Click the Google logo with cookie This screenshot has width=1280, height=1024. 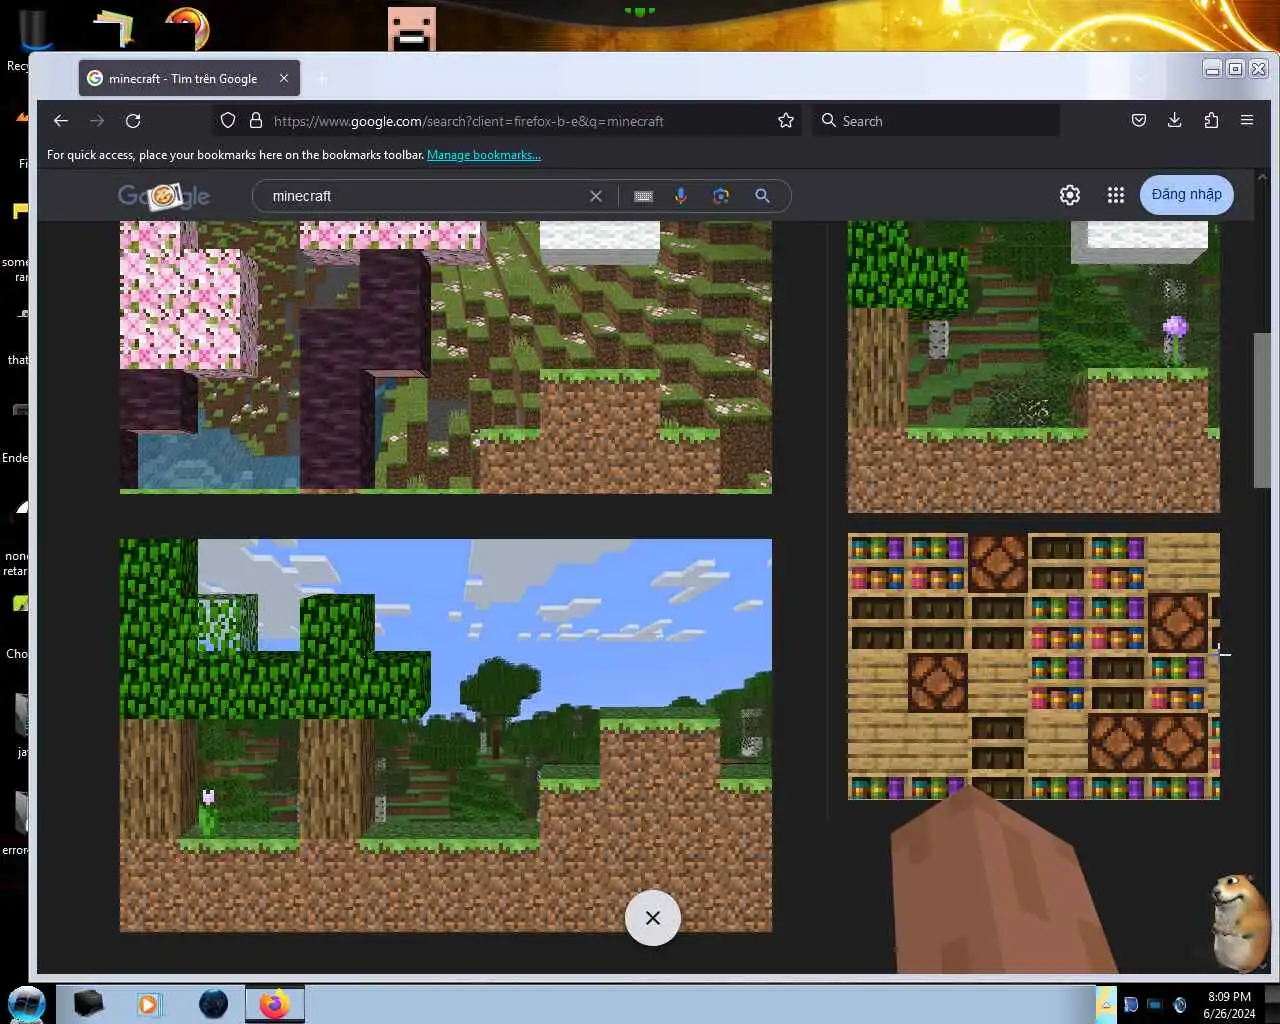click(x=164, y=196)
